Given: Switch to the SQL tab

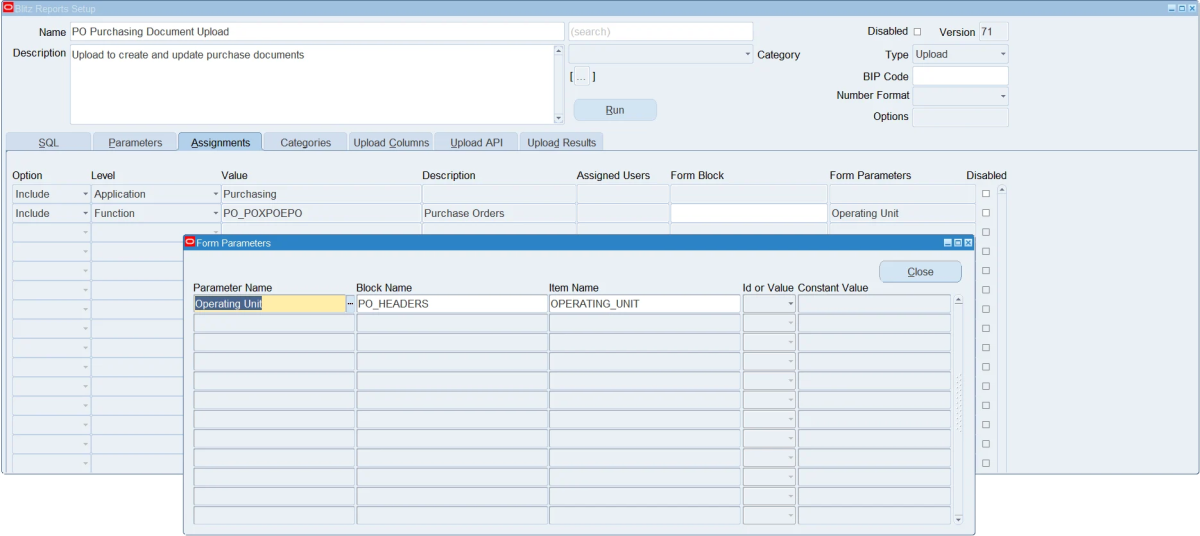Looking at the screenshot, I should 48,142.
